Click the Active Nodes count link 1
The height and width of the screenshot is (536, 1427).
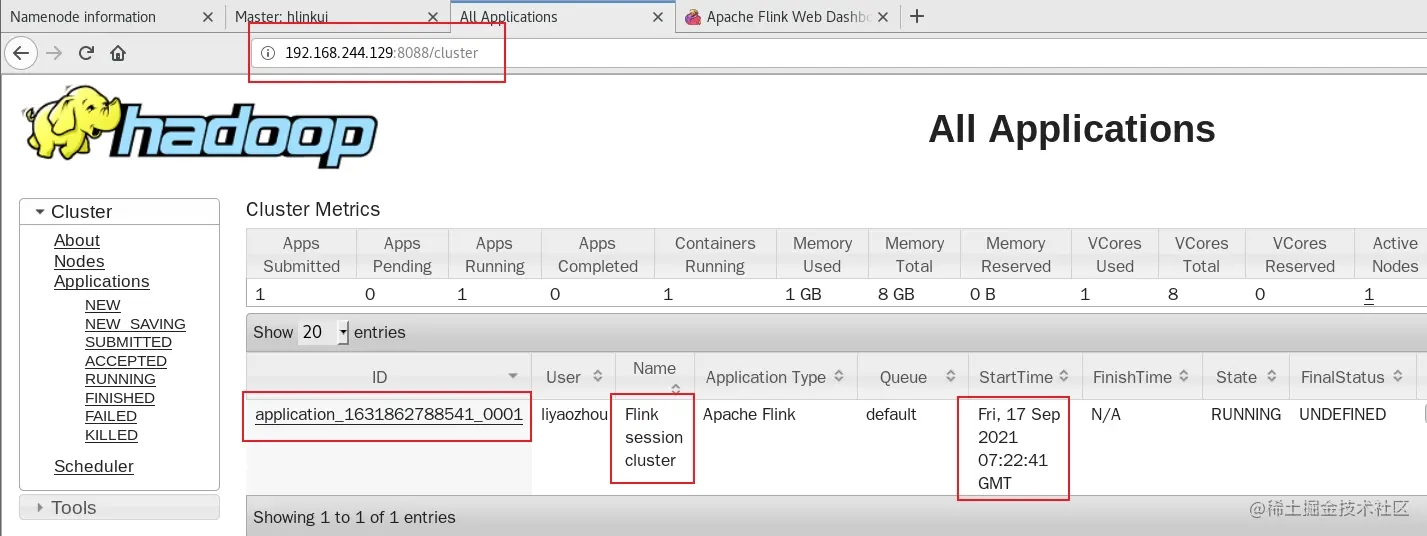tap(1369, 294)
